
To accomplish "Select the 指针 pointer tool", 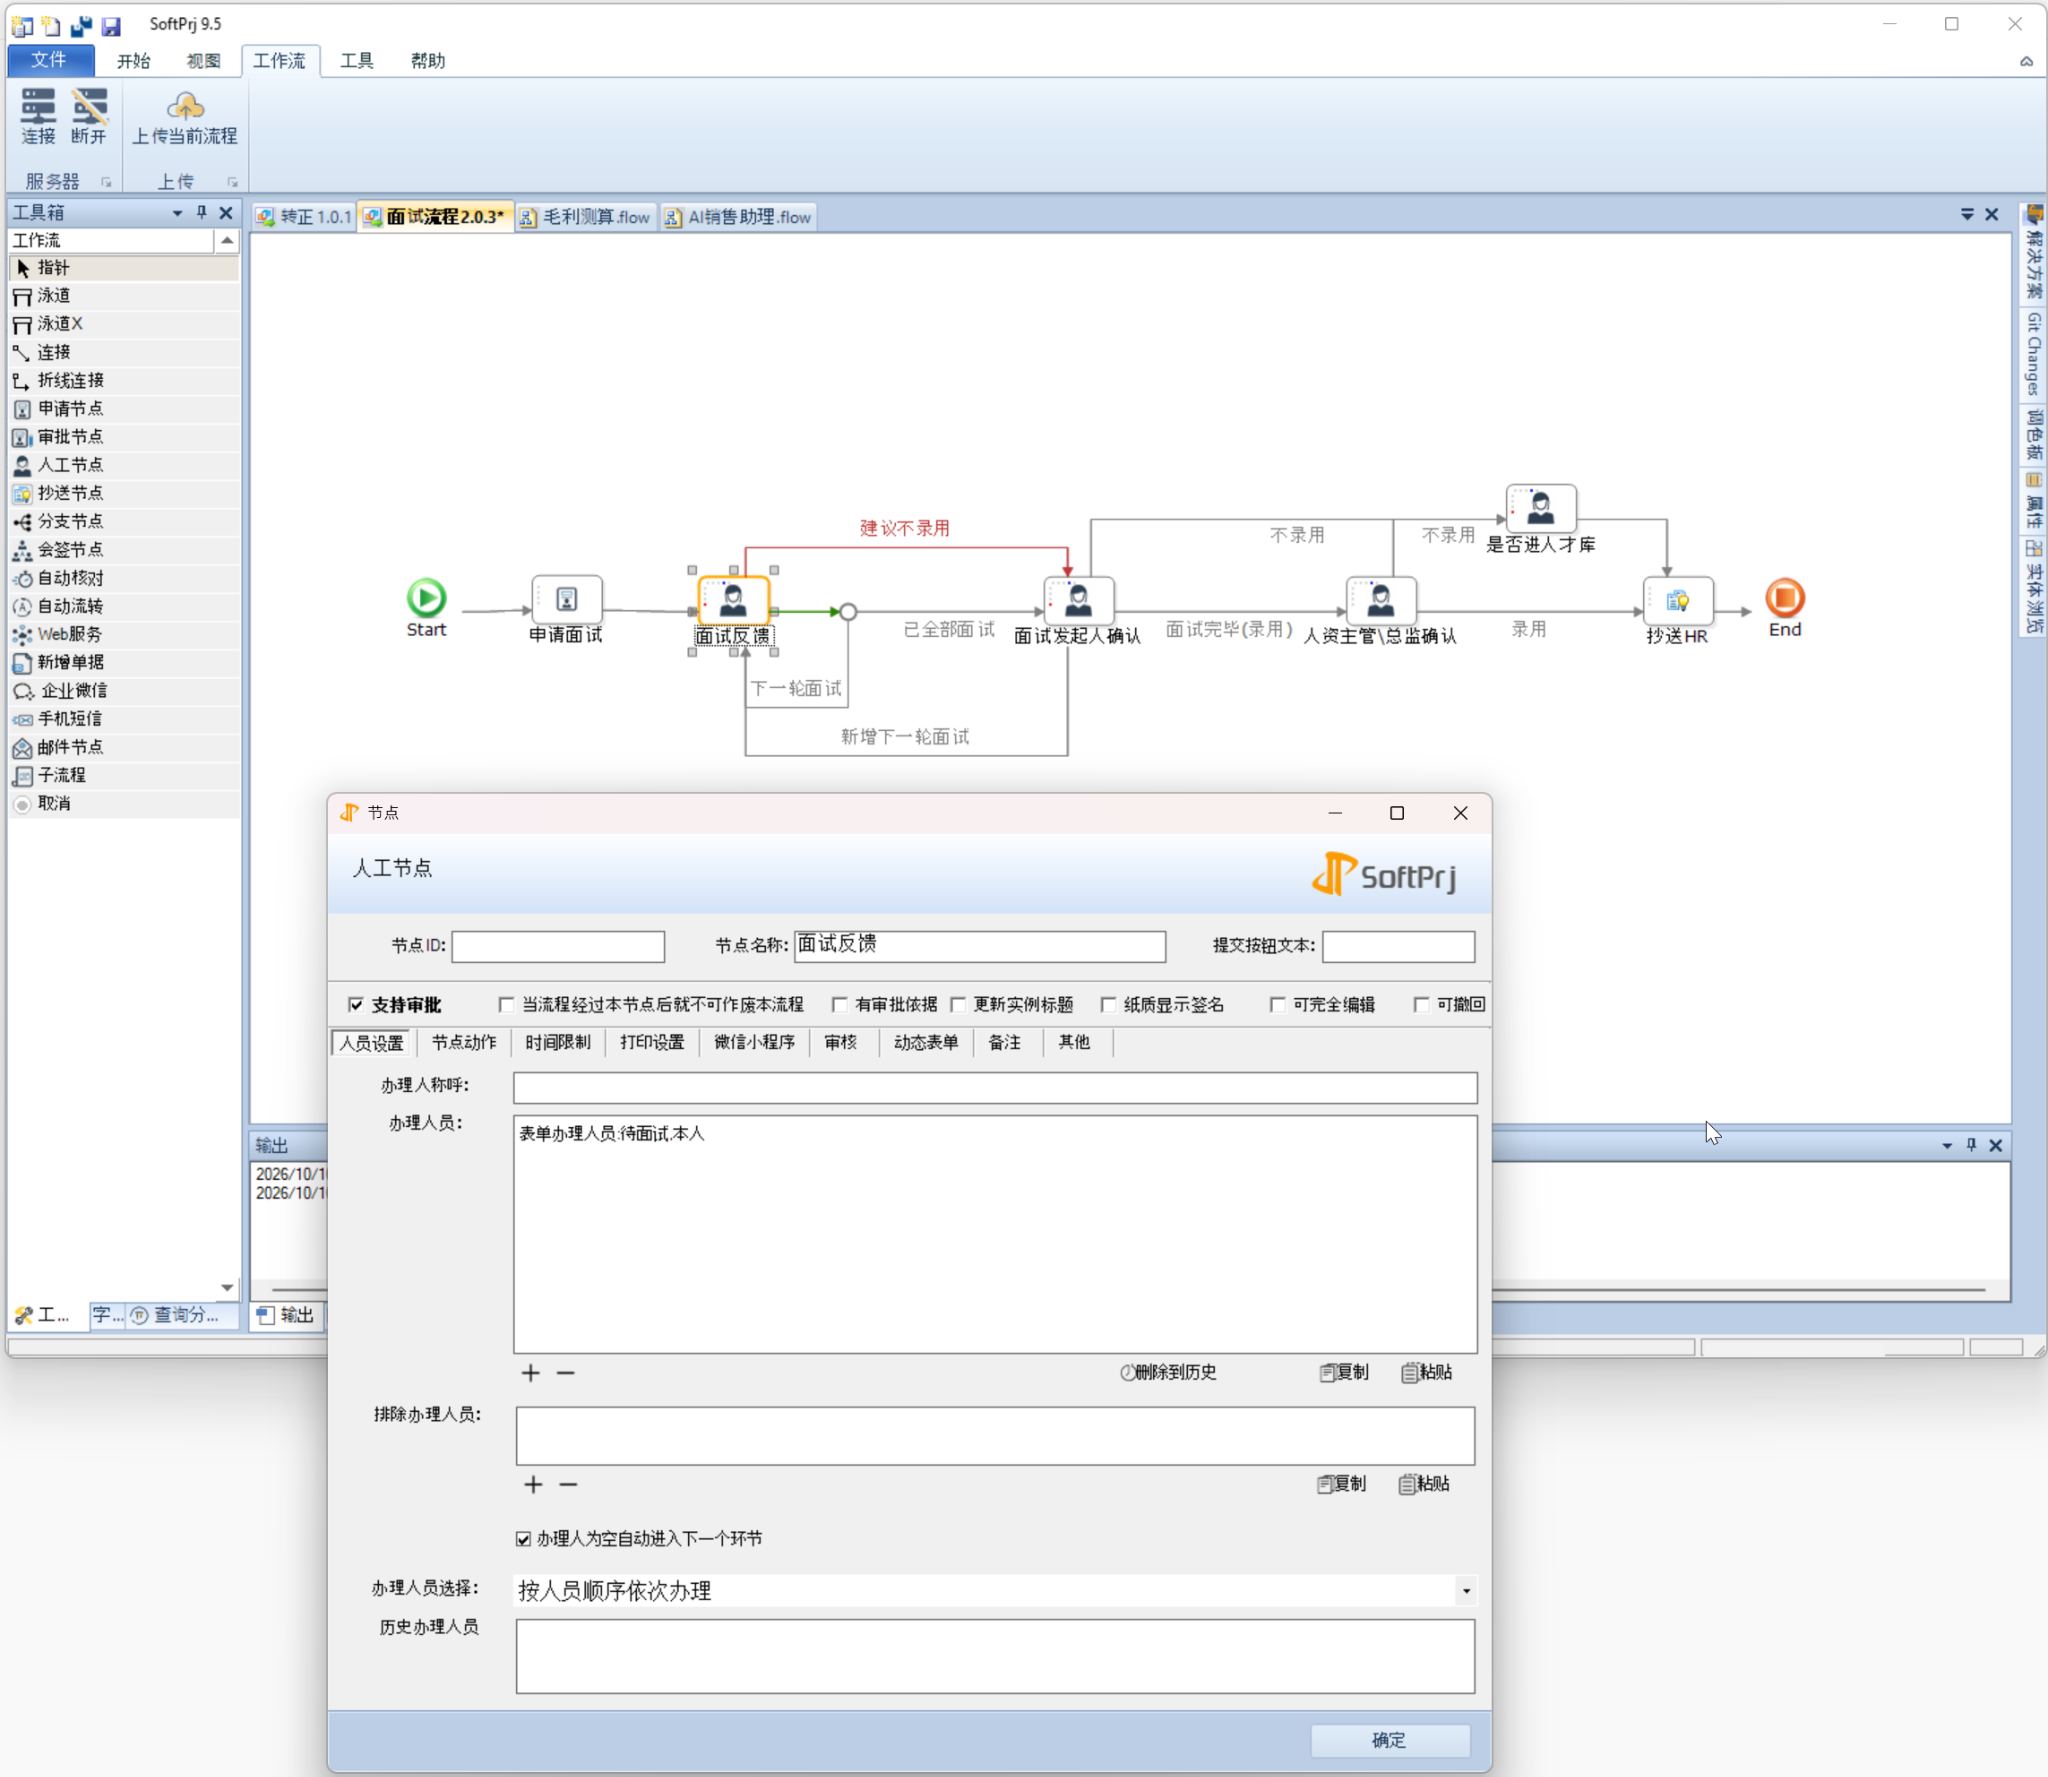I will [x=124, y=268].
